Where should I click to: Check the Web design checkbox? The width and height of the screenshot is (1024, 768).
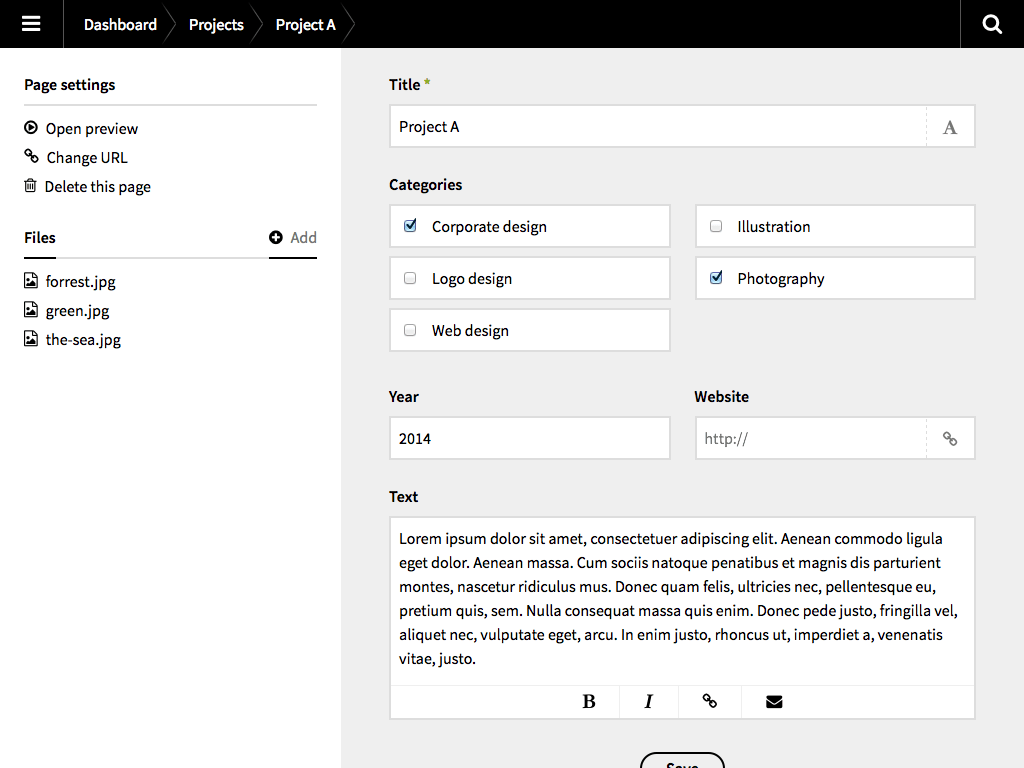pyautogui.click(x=410, y=330)
